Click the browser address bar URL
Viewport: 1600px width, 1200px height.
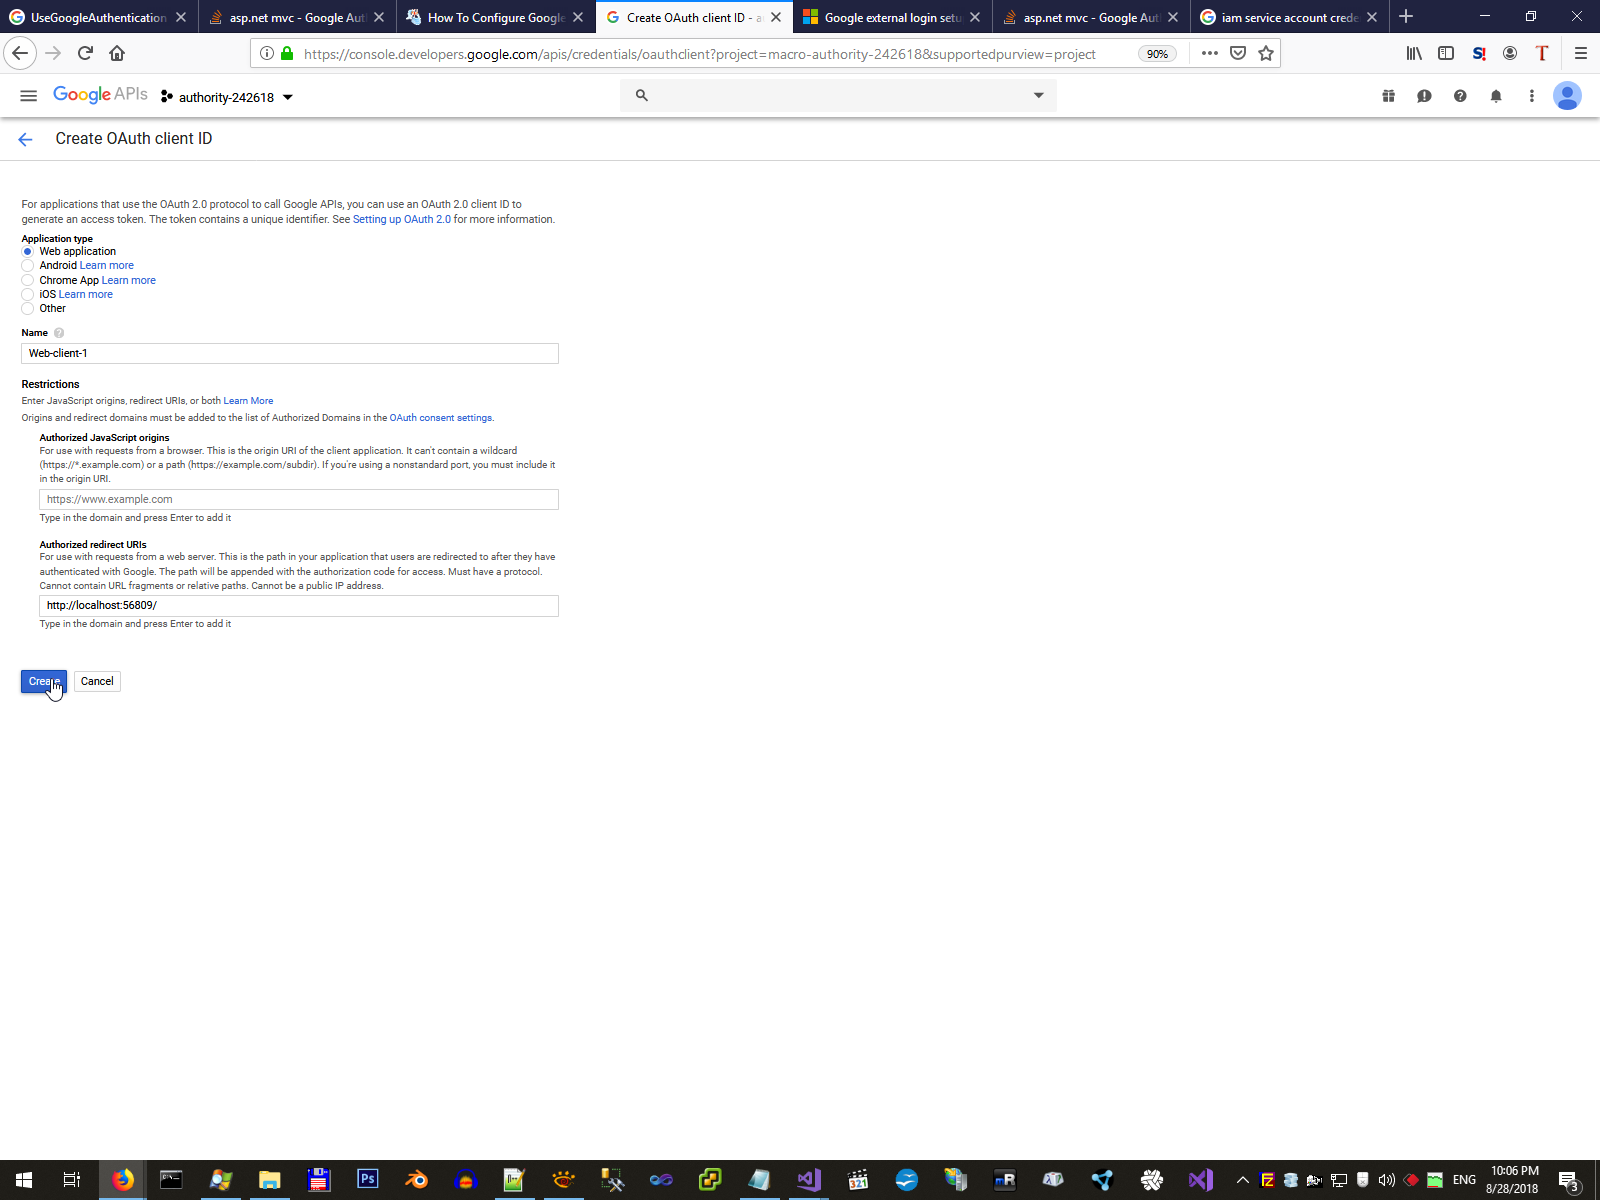(x=700, y=54)
